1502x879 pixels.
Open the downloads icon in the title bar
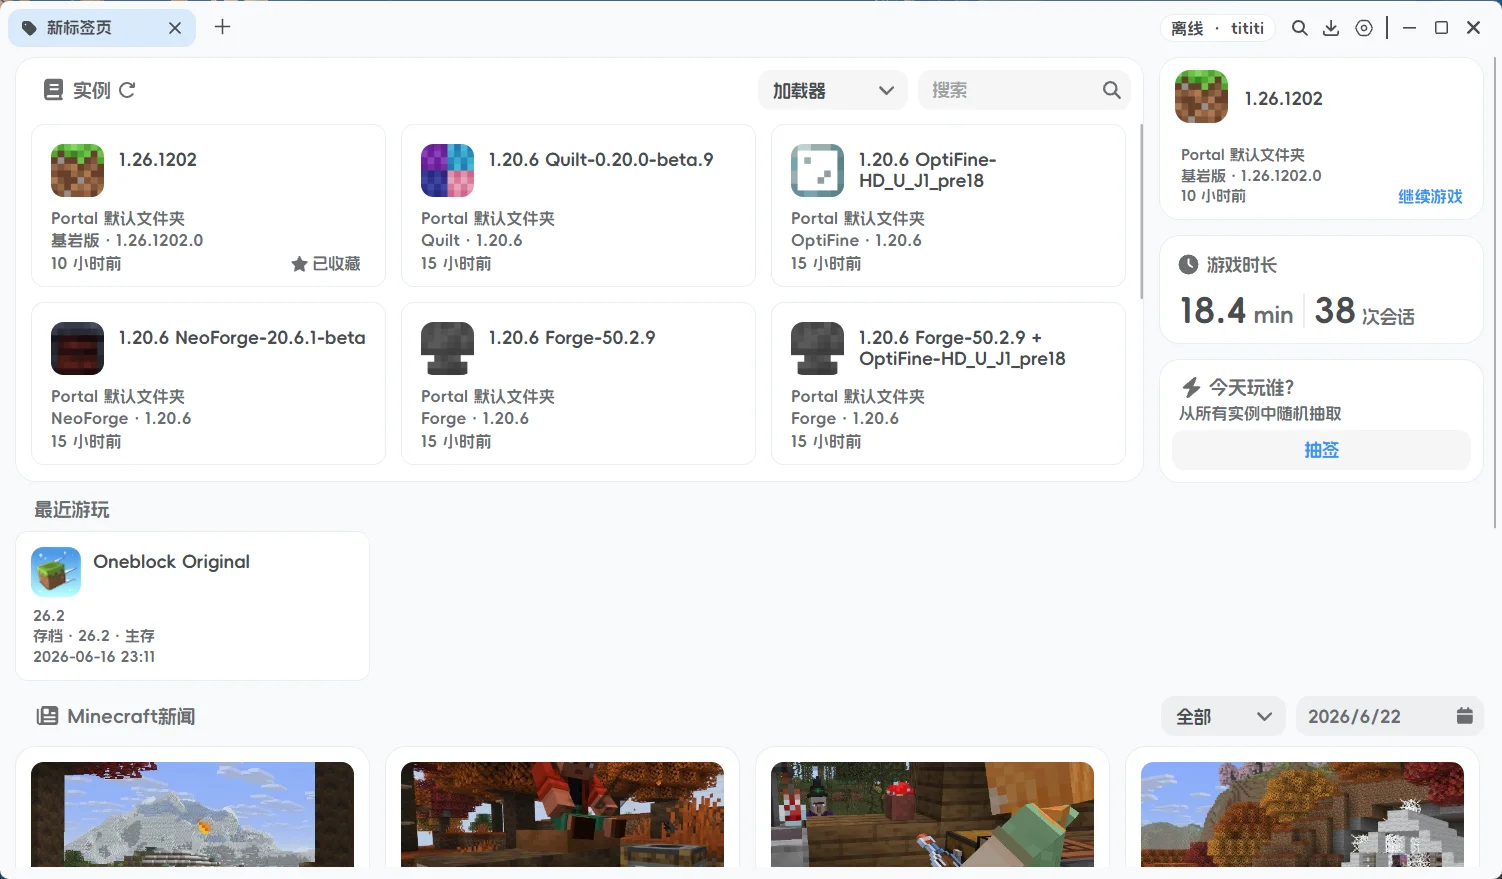tap(1331, 28)
